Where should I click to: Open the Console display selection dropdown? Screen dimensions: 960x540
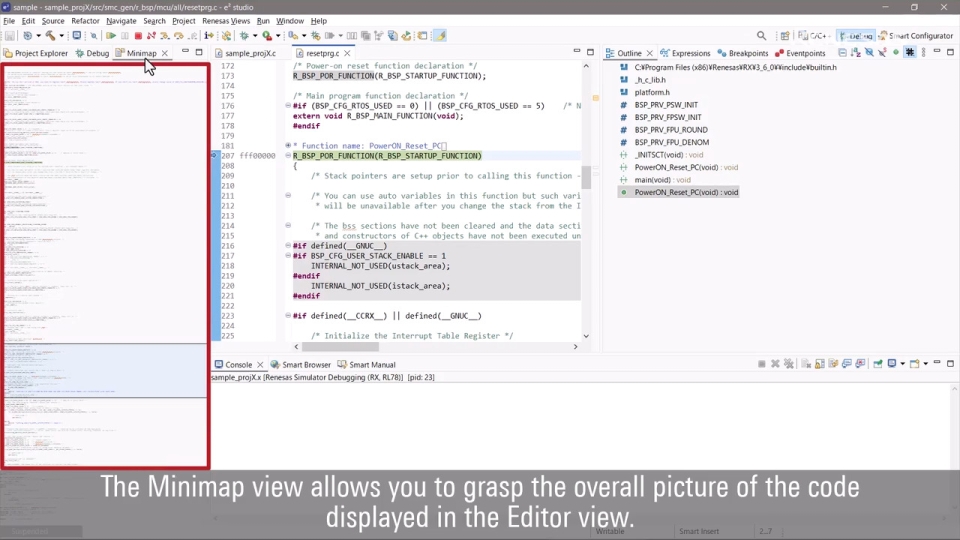(904, 364)
